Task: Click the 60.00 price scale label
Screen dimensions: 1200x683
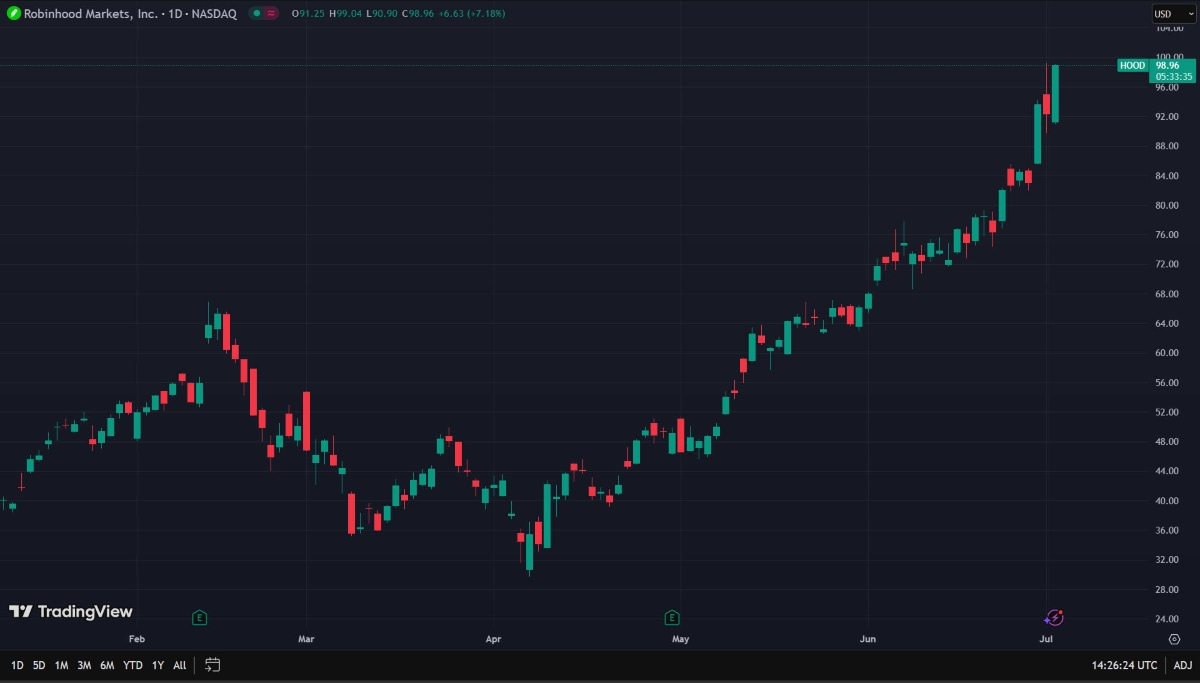Action: coord(1168,353)
